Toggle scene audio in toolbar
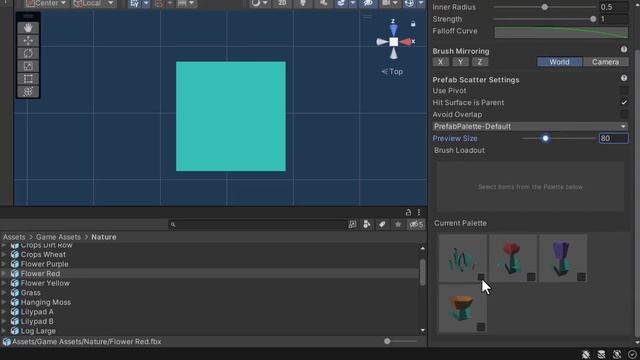Screen dimensions: 640x360 [x=323, y=3]
